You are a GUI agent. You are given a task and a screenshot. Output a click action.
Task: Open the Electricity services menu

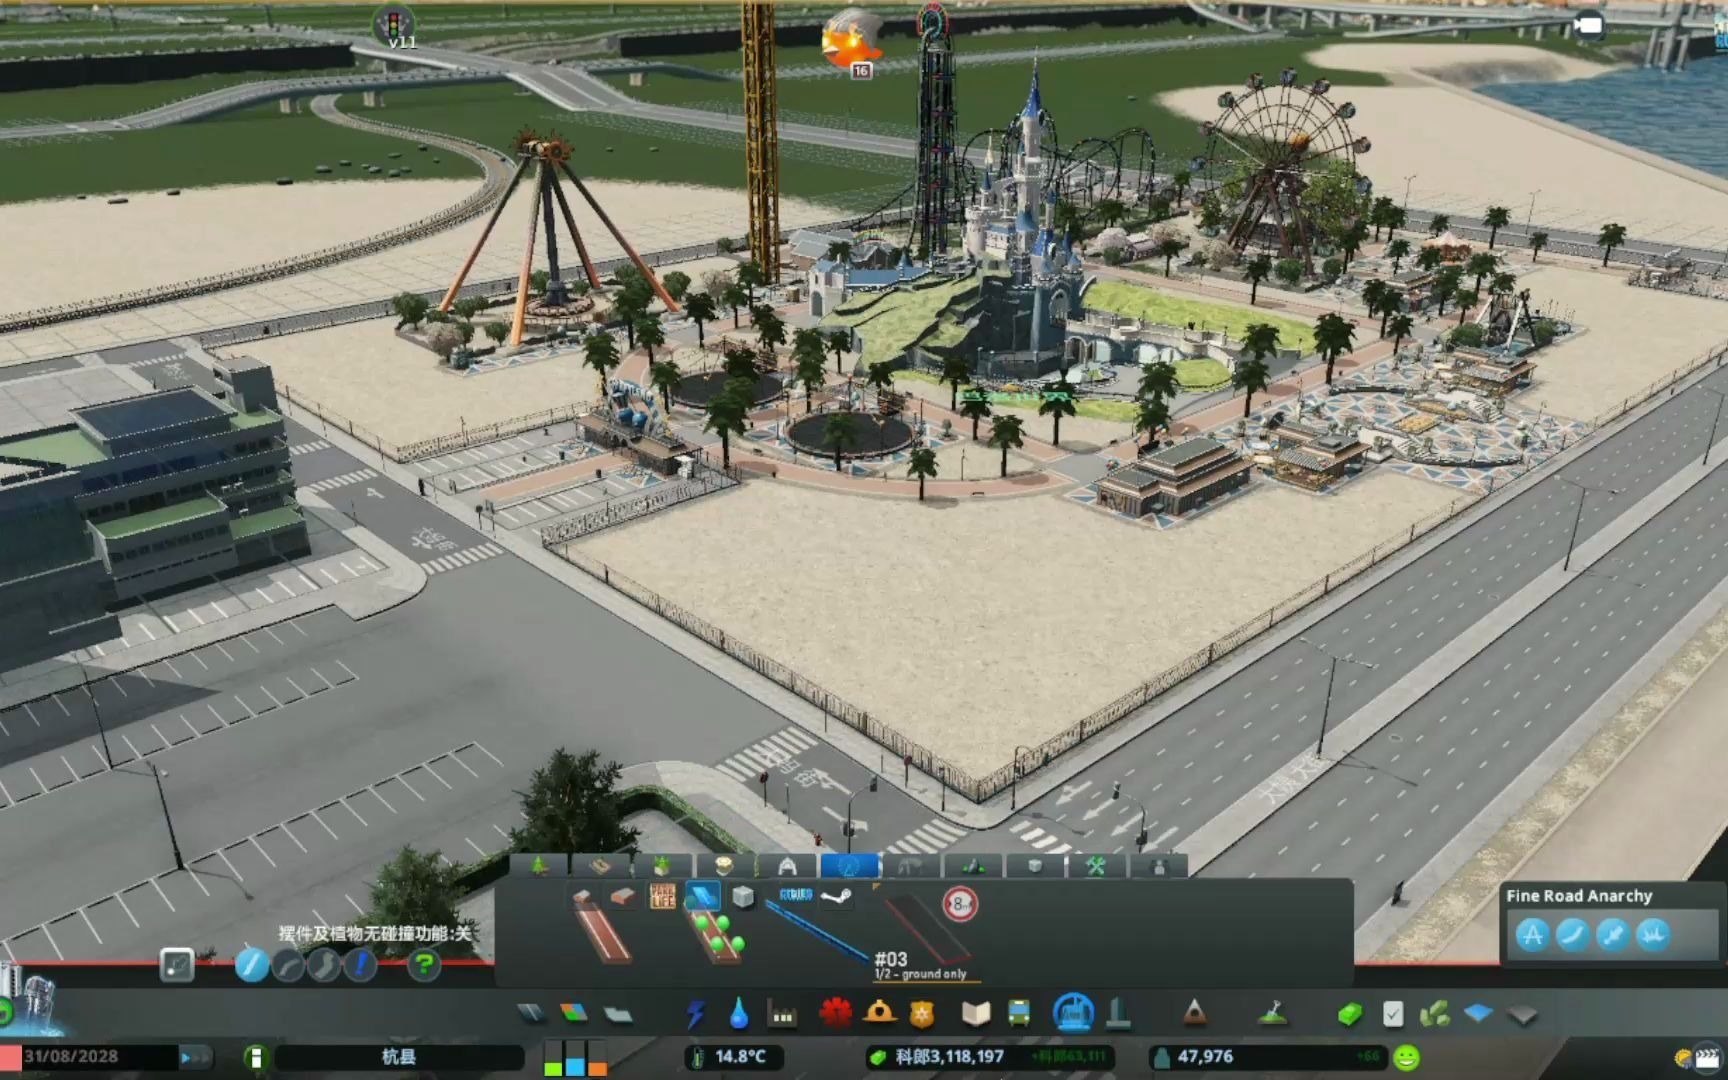tap(695, 1015)
